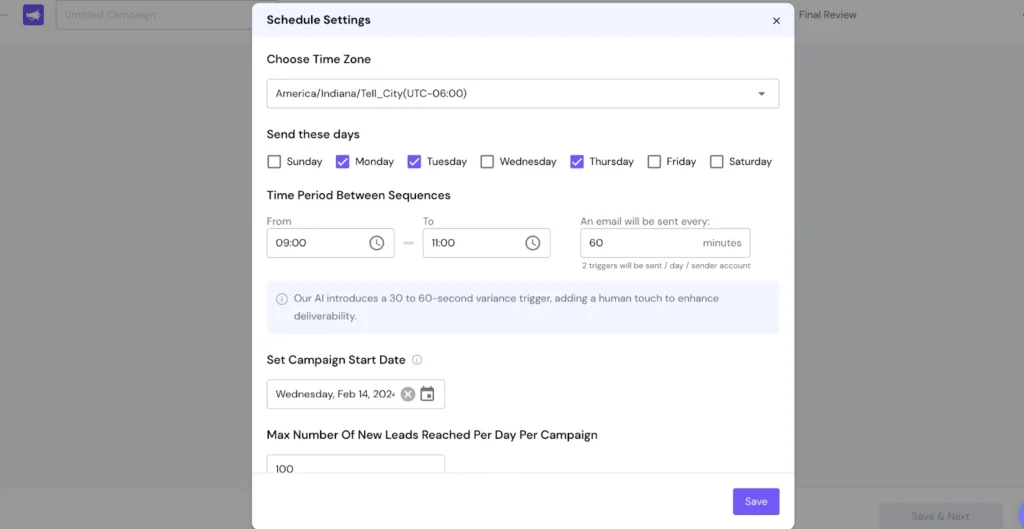Click the campaign start date field
The image size is (1024, 529).
[x=356, y=394]
